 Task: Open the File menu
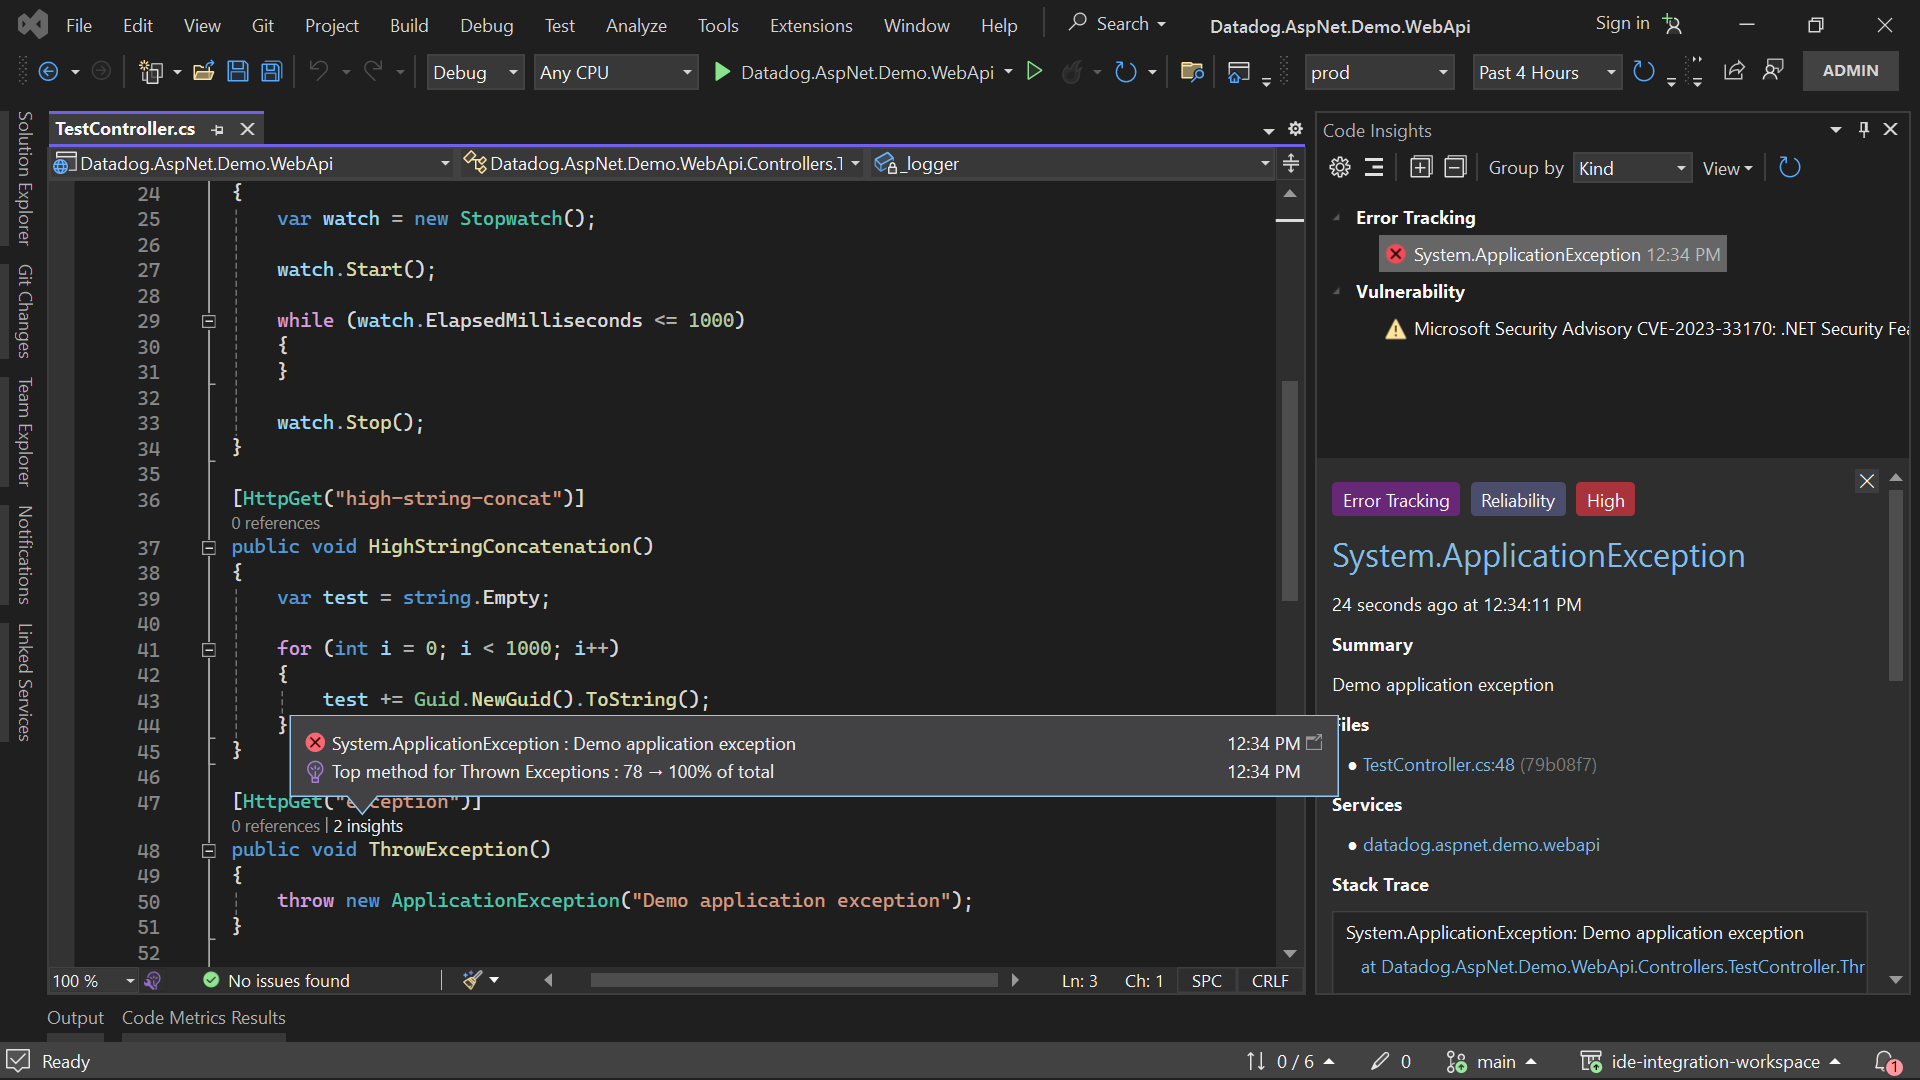(x=79, y=25)
